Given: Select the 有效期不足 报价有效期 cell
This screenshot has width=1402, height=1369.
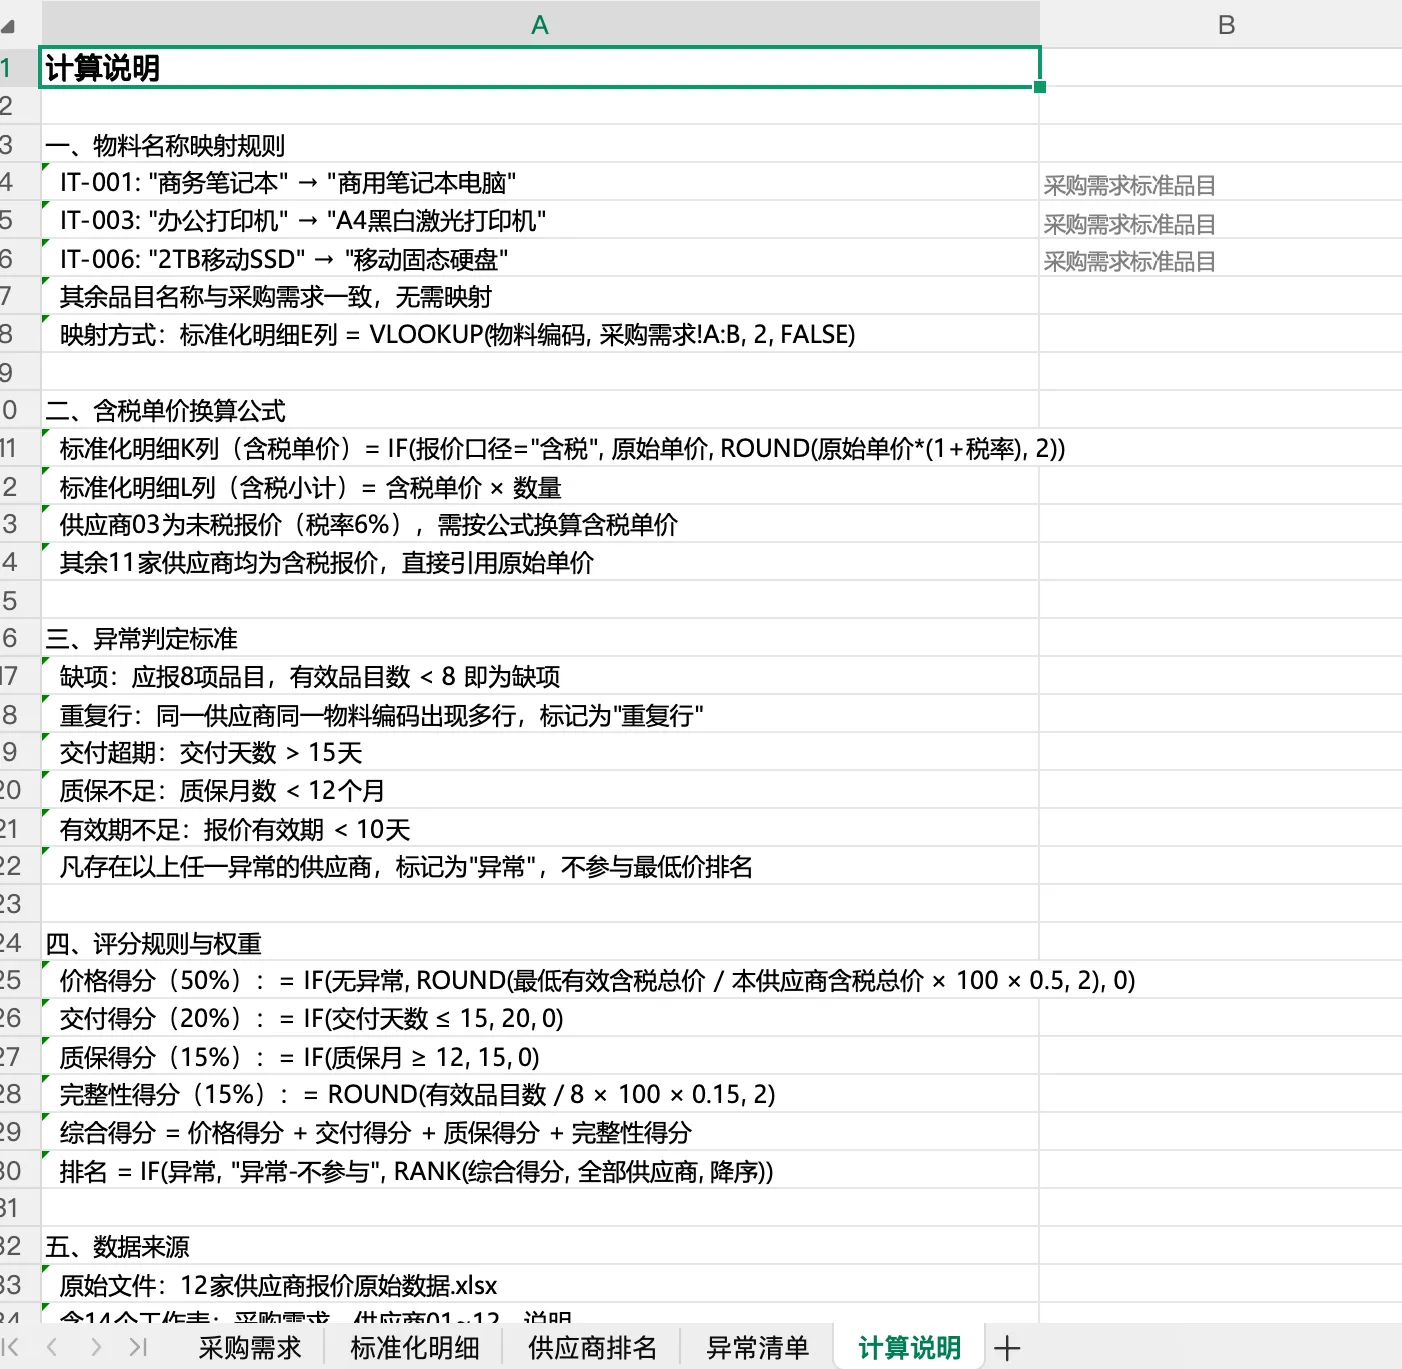Looking at the screenshot, I should tap(540, 829).
